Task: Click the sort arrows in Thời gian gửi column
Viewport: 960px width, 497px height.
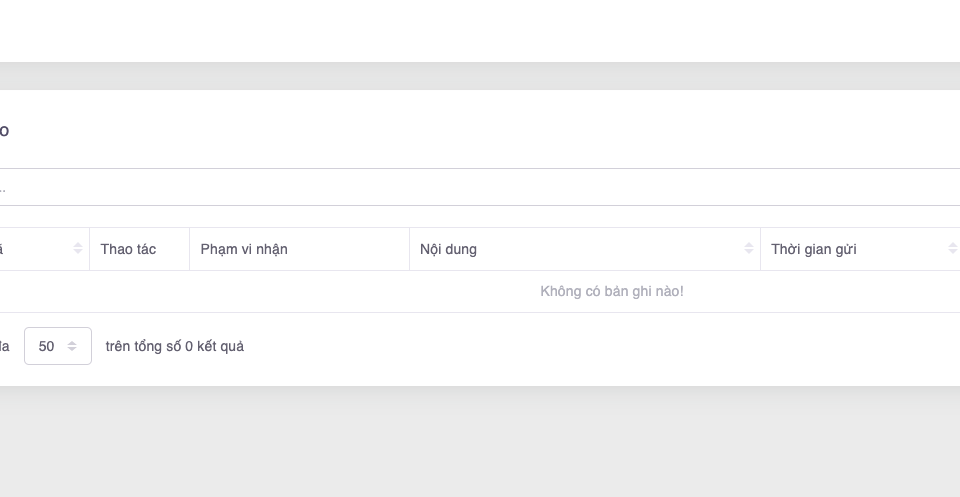Action: 952,249
